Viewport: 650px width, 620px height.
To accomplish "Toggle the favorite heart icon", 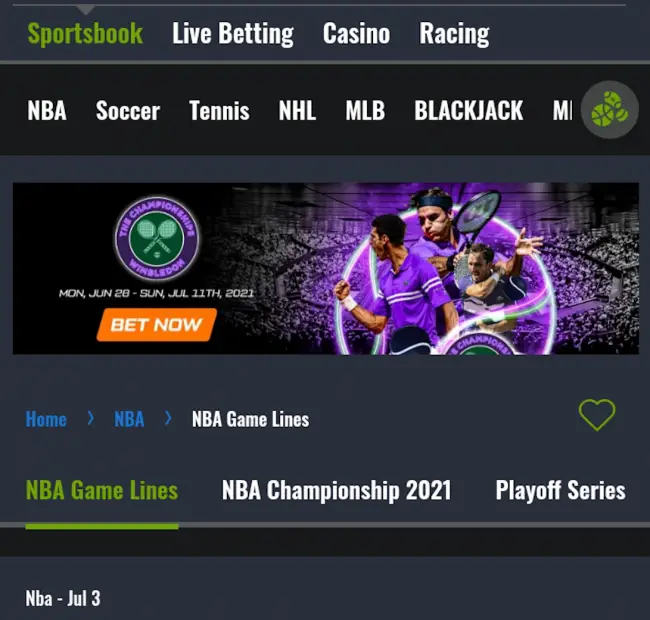I will (597, 415).
